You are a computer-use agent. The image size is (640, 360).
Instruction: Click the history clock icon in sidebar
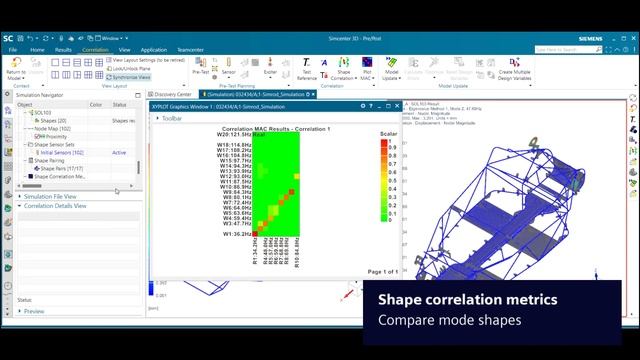coord(8,286)
